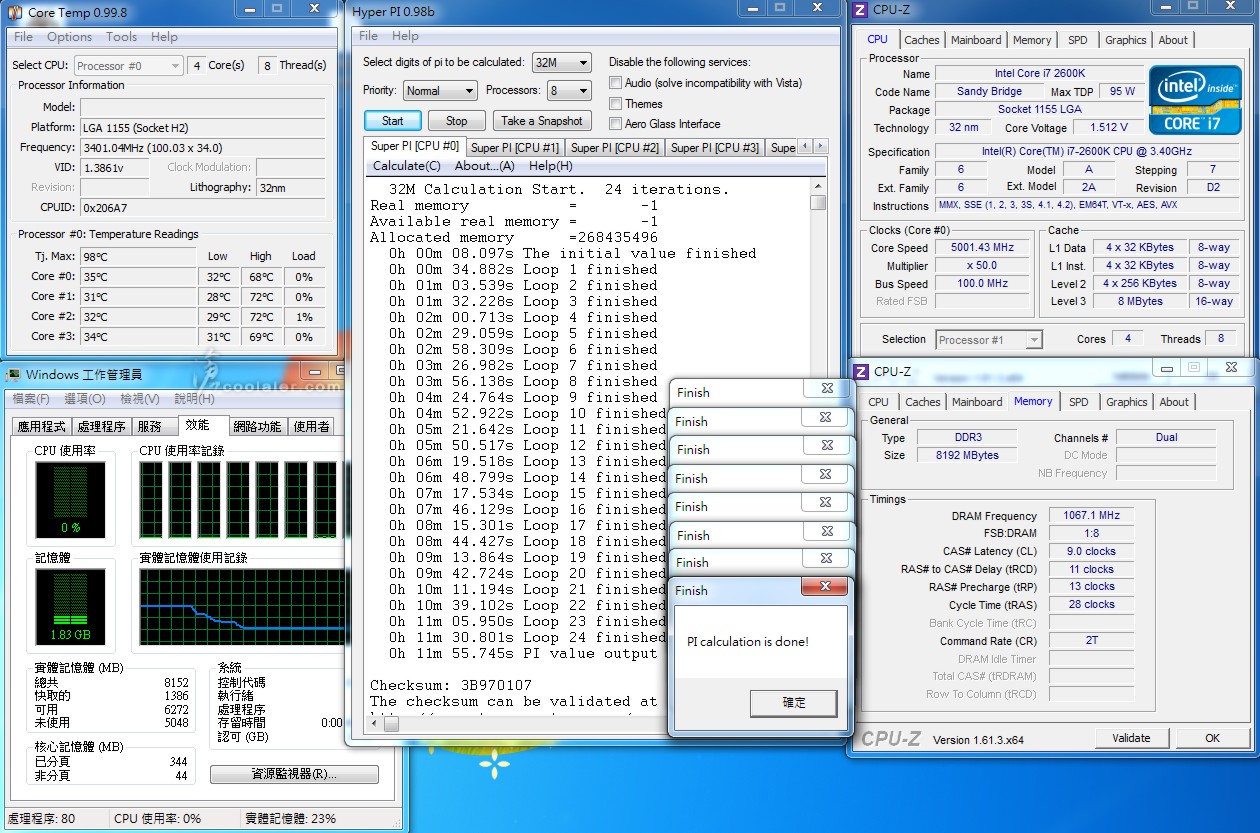The height and width of the screenshot is (833, 1260).
Task: Click the Core Speed 5001.43 MHz value
Action: tap(982, 248)
